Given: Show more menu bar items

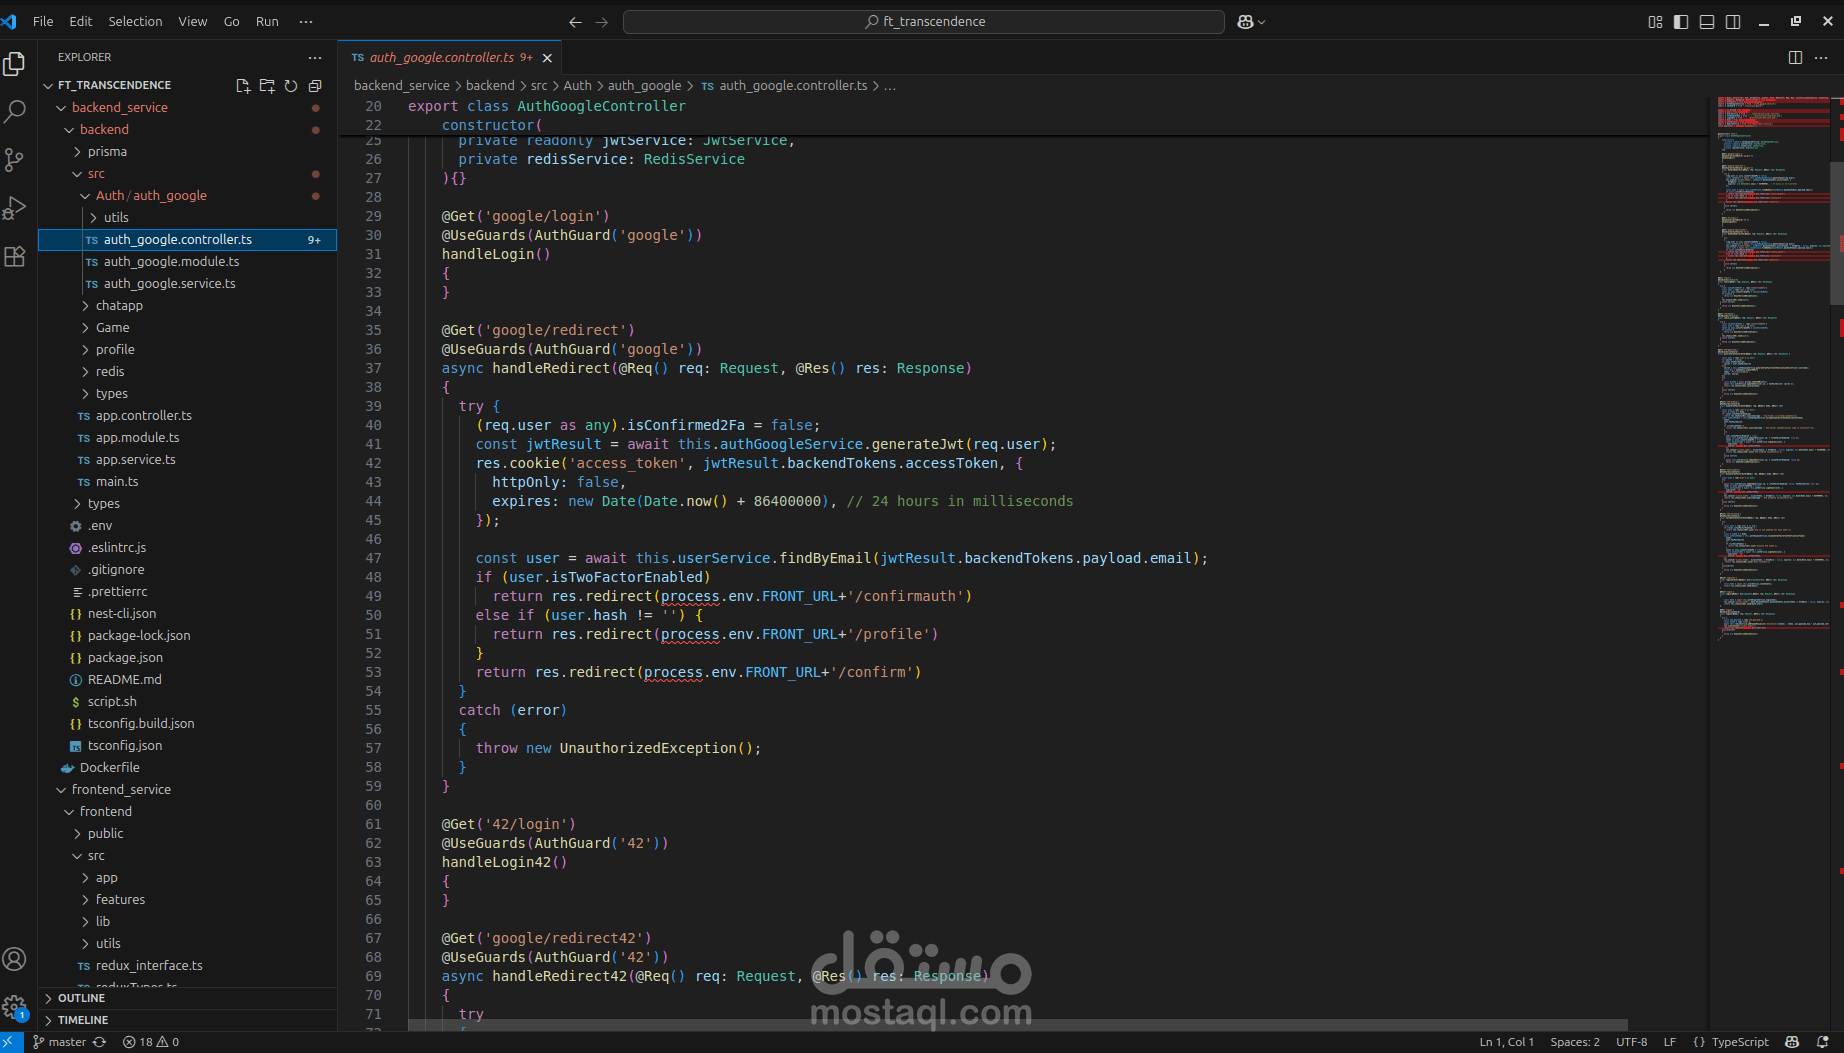Looking at the screenshot, I should coord(306,22).
